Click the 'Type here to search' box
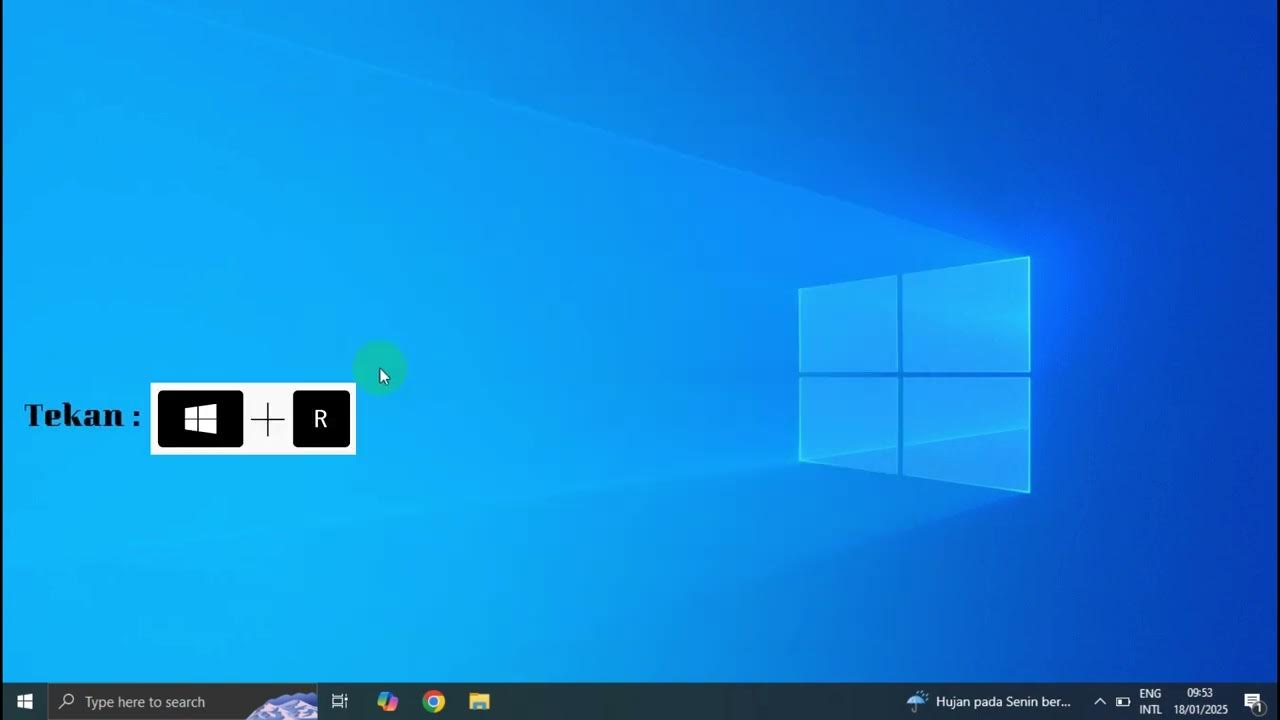The height and width of the screenshot is (720, 1280). pyautogui.click(x=183, y=702)
